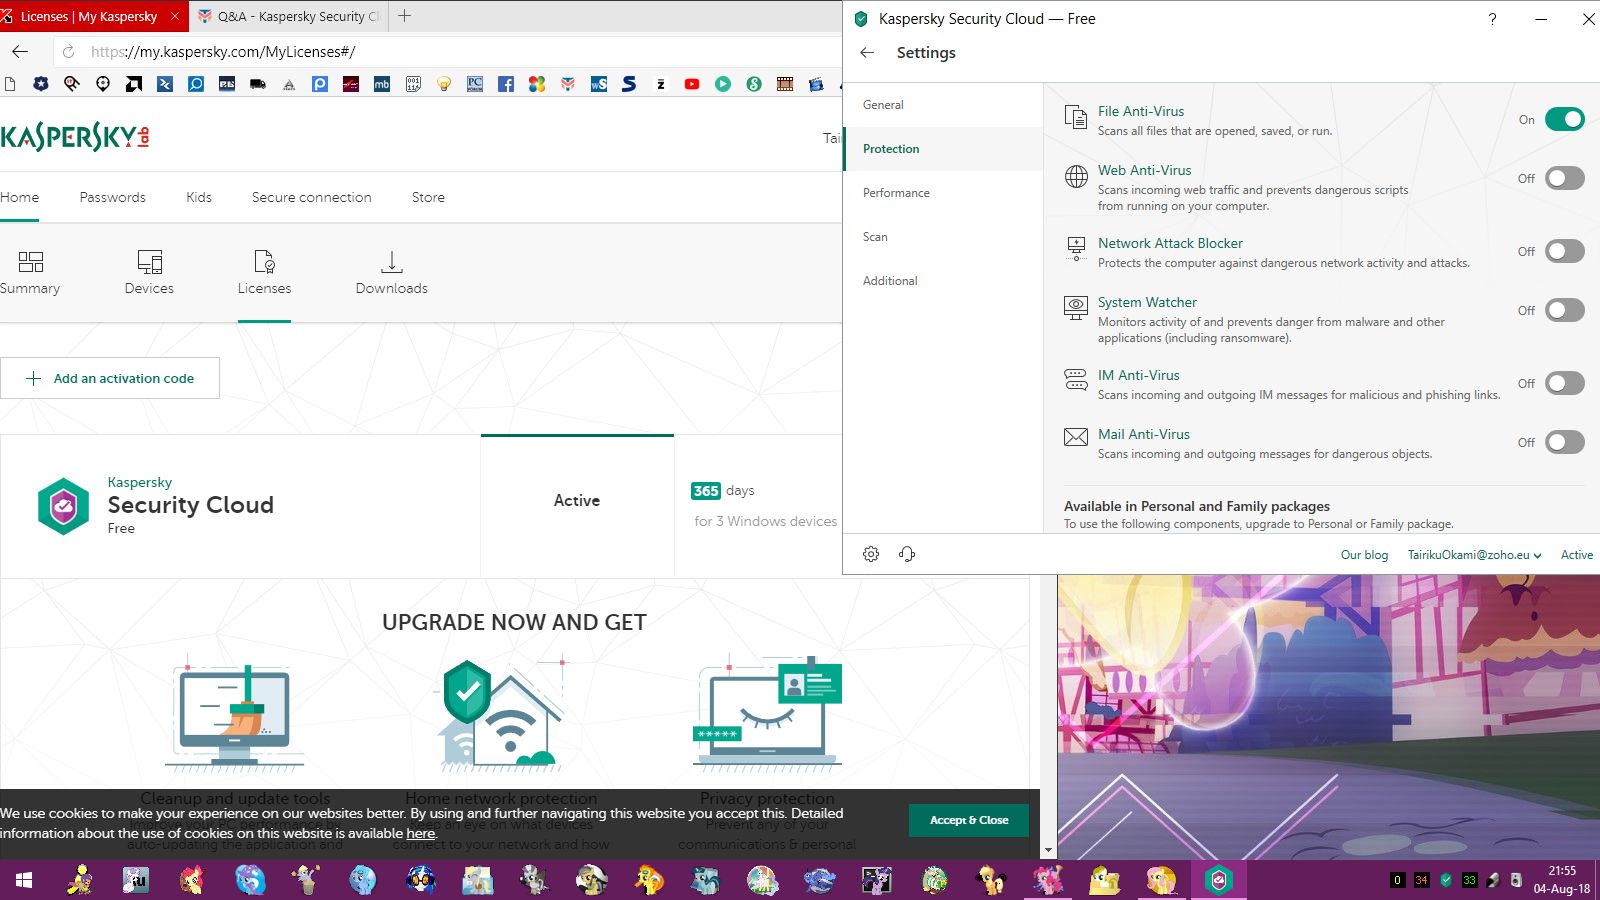Open the Facebook bookmark
Image resolution: width=1600 pixels, height=900 pixels.
[506, 85]
